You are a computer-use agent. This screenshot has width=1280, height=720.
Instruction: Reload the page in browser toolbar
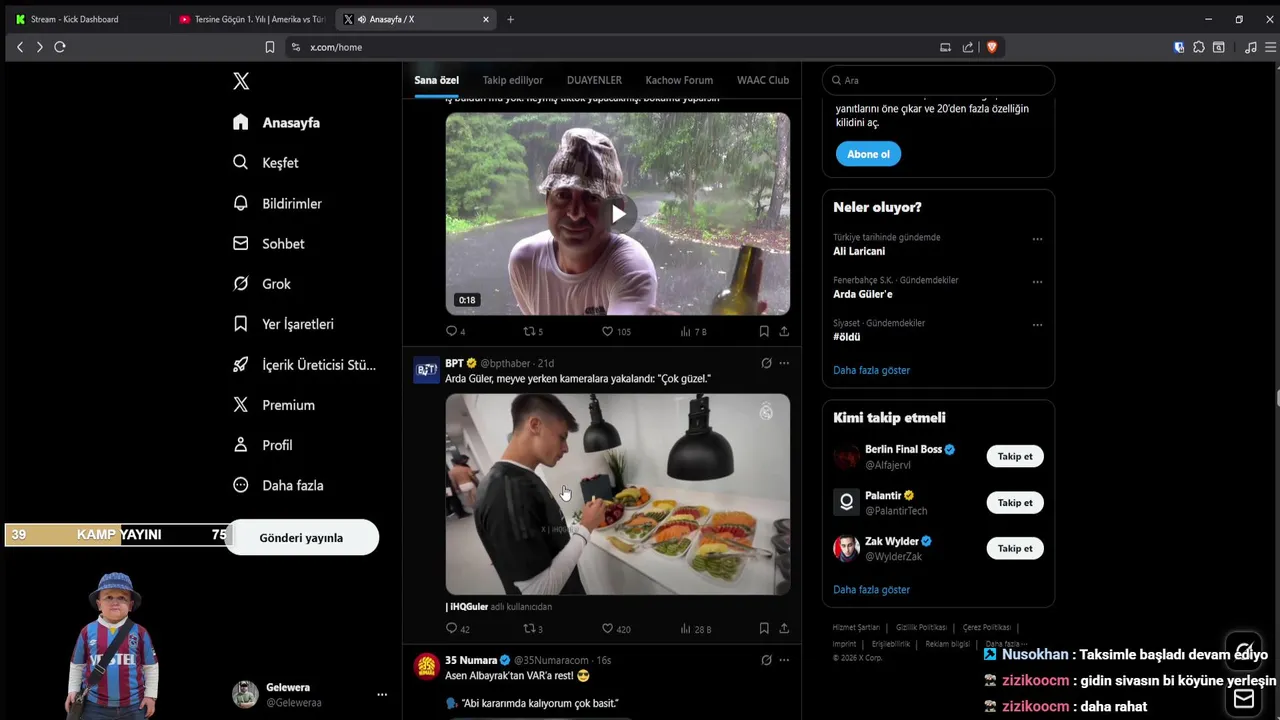click(x=60, y=47)
